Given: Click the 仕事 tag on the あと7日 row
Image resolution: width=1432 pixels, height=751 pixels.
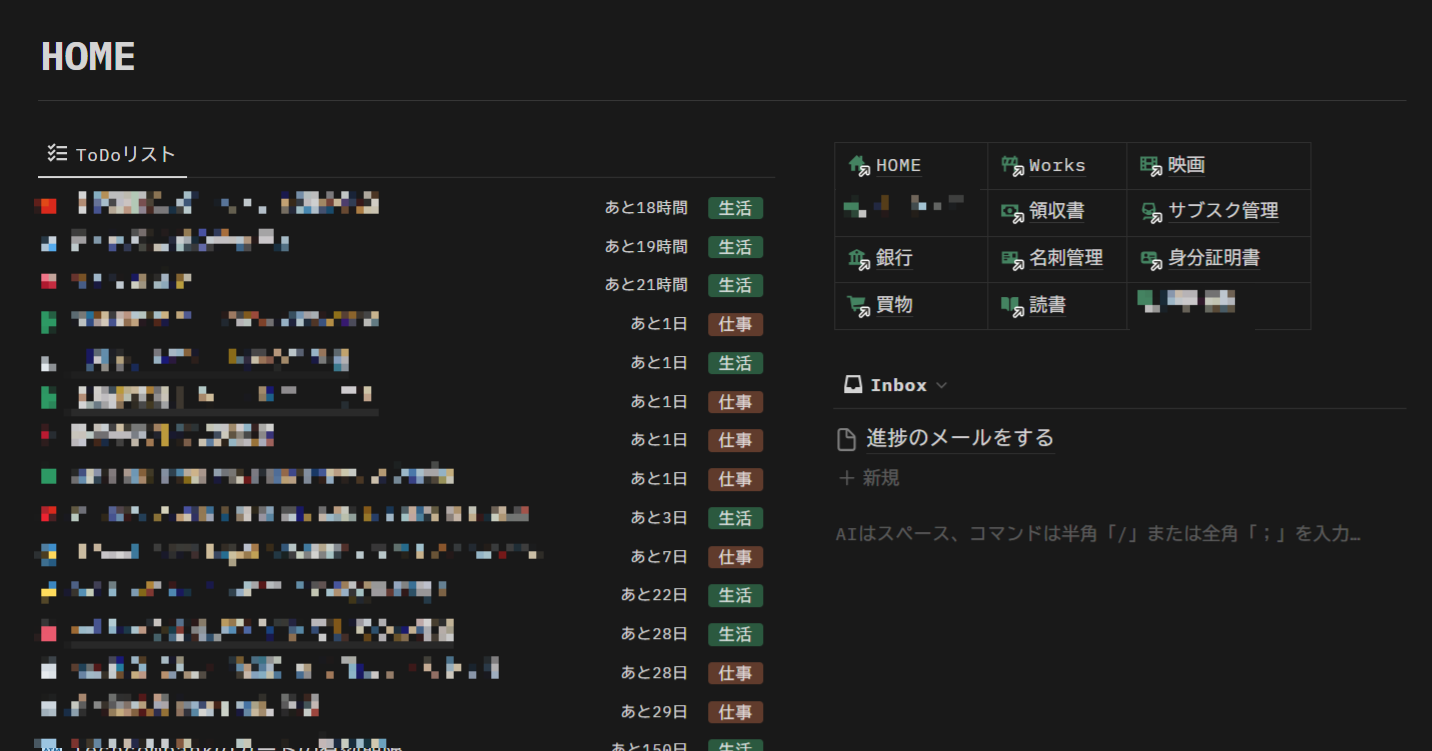Looking at the screenshot, I should (735, 557).
